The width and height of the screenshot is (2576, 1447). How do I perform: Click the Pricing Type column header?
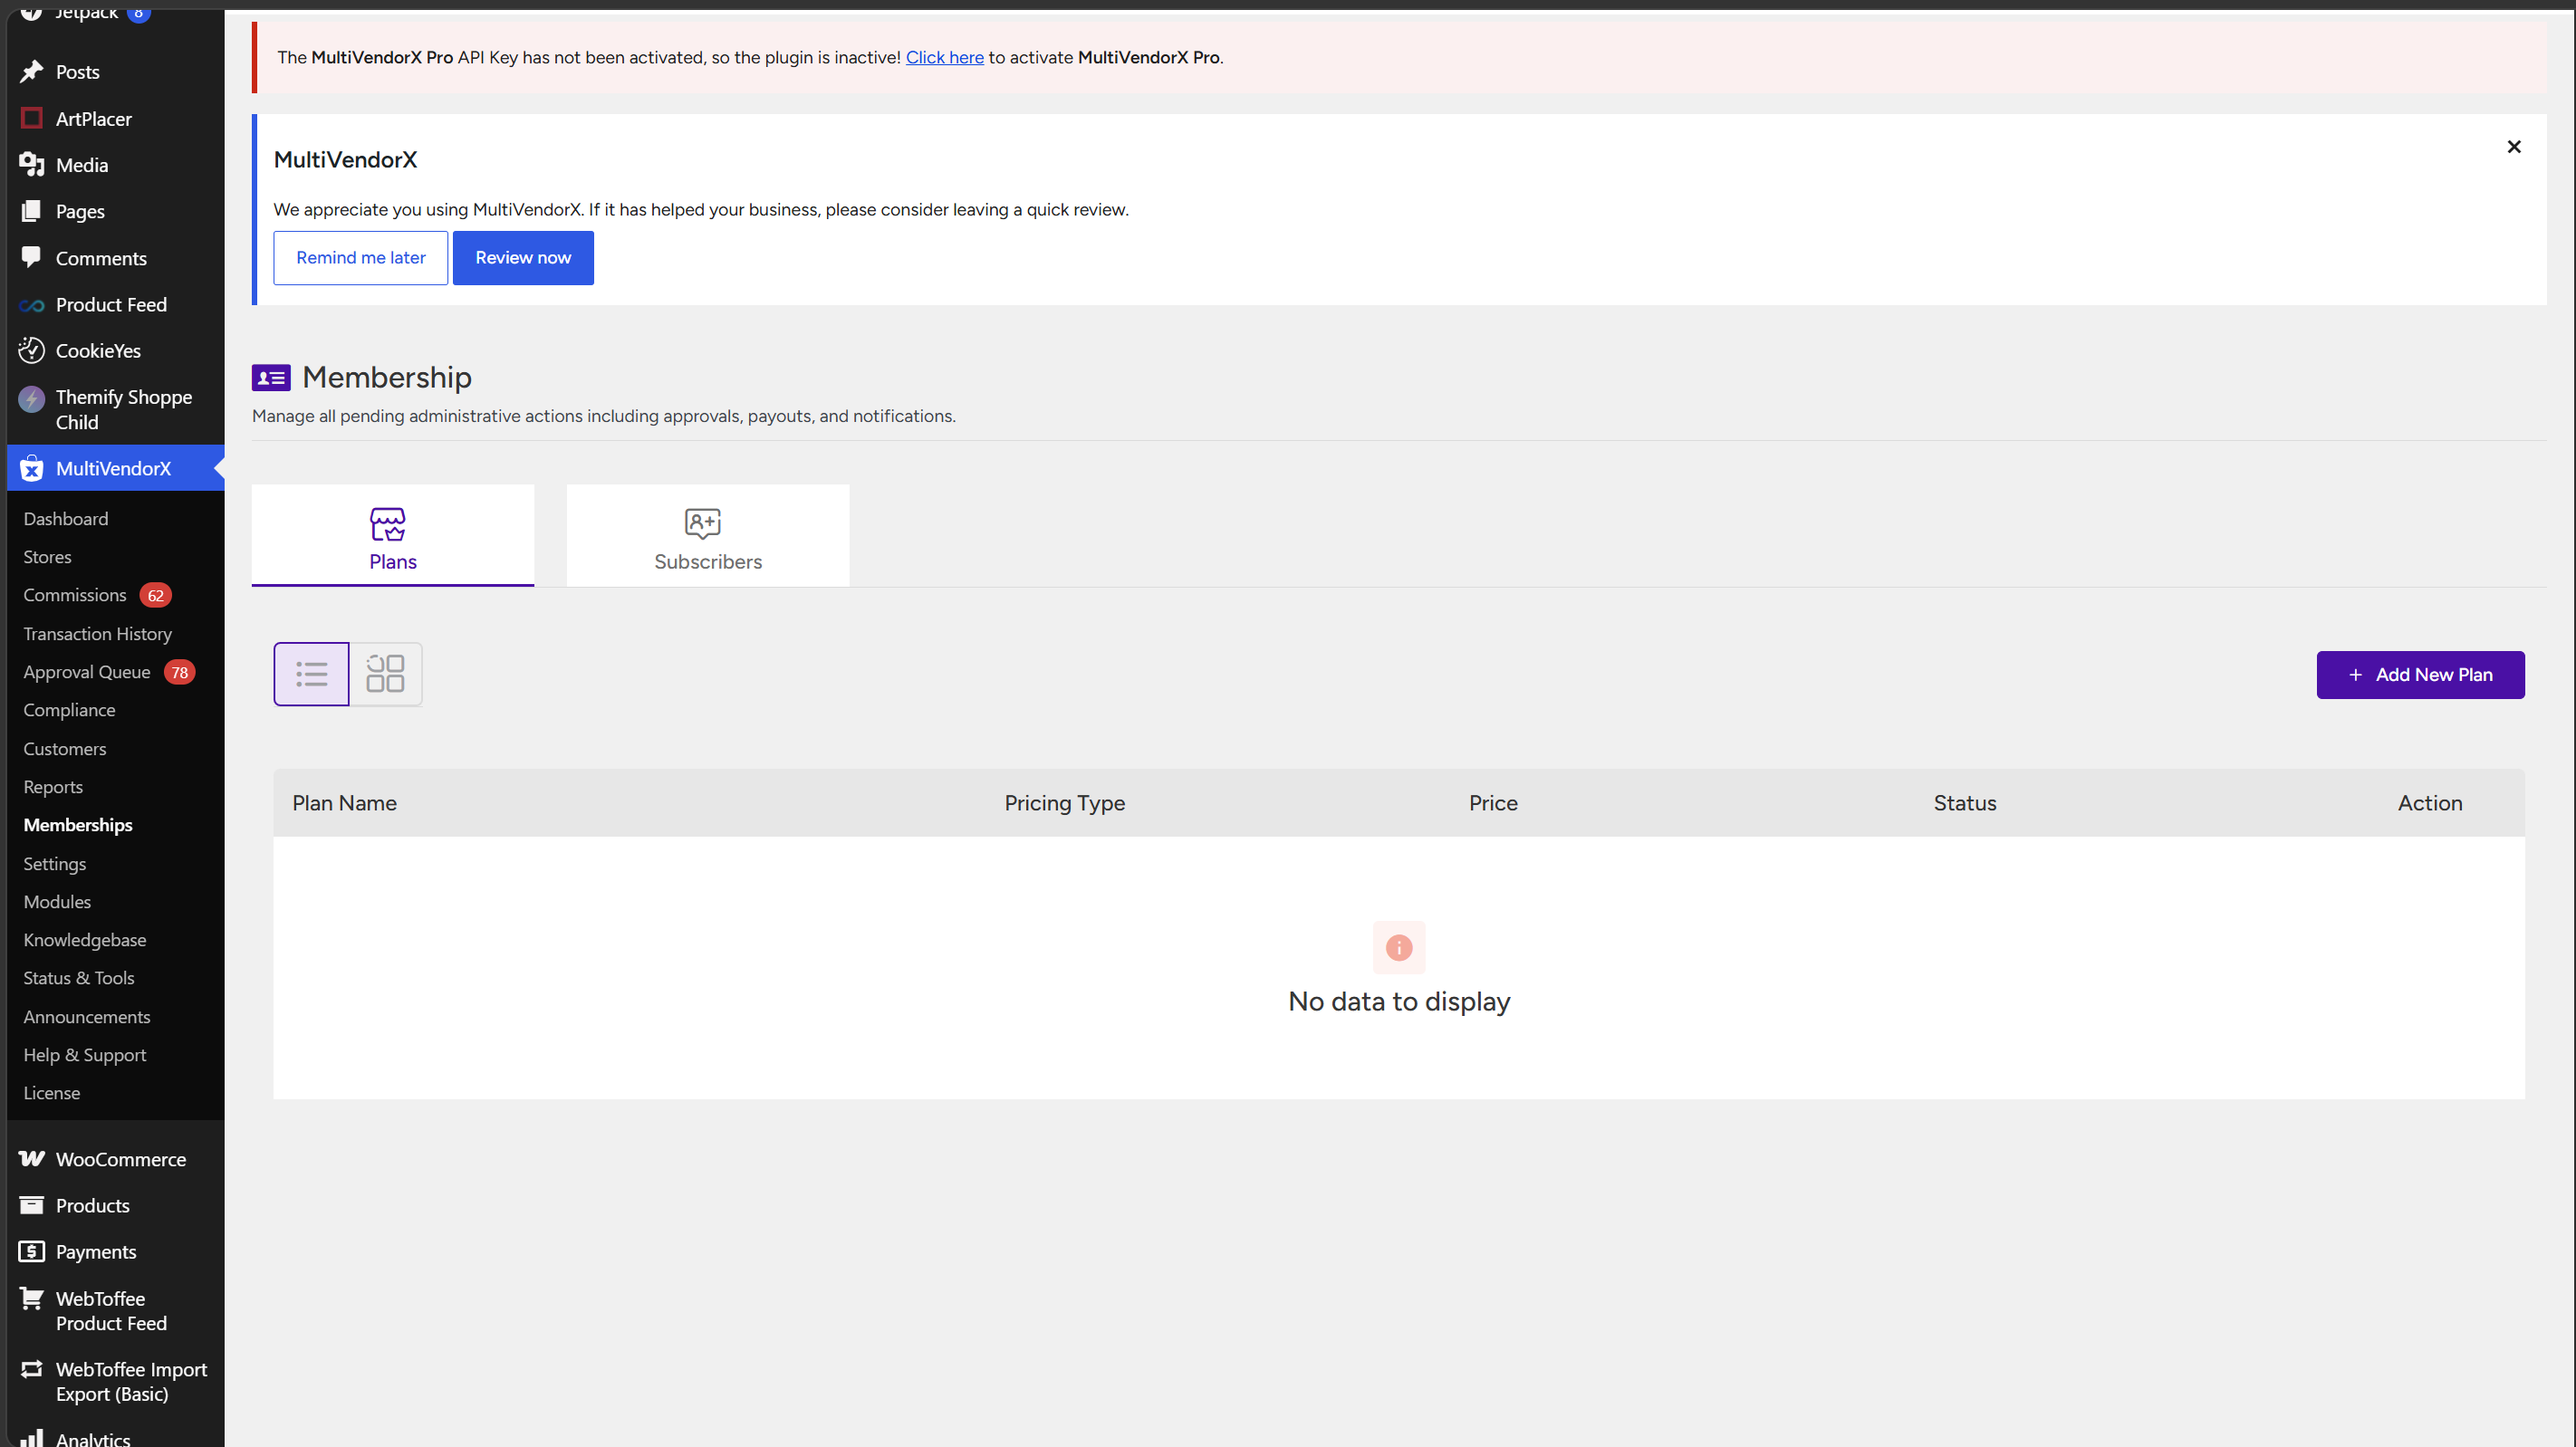1065,803
